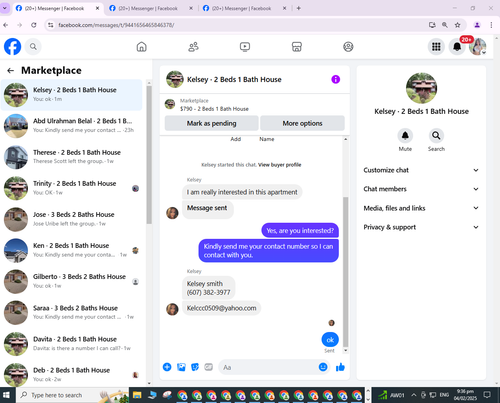Choose a GIF icon in composer
This screenshot has height=403, width=500.
(208, 367)
